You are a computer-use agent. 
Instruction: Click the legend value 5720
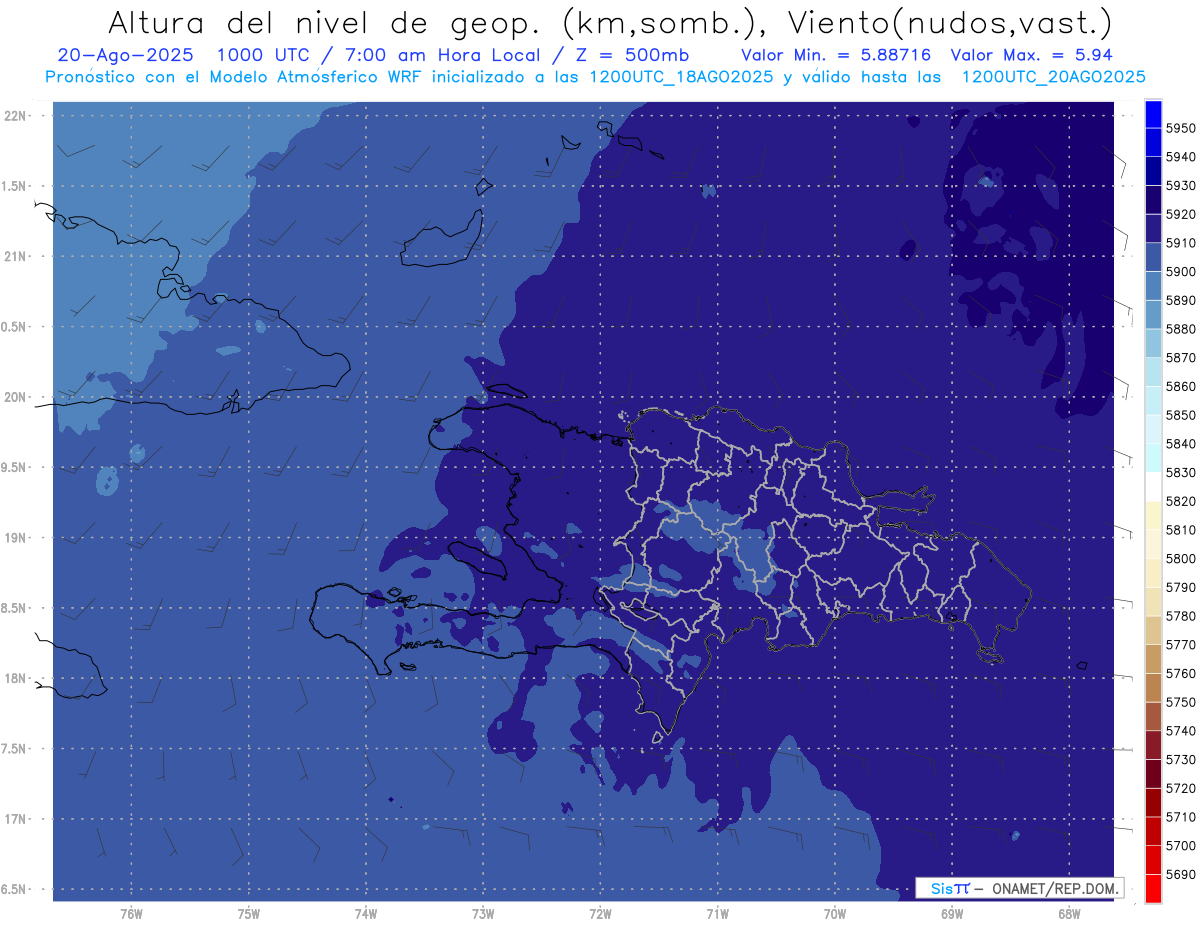1181,788
